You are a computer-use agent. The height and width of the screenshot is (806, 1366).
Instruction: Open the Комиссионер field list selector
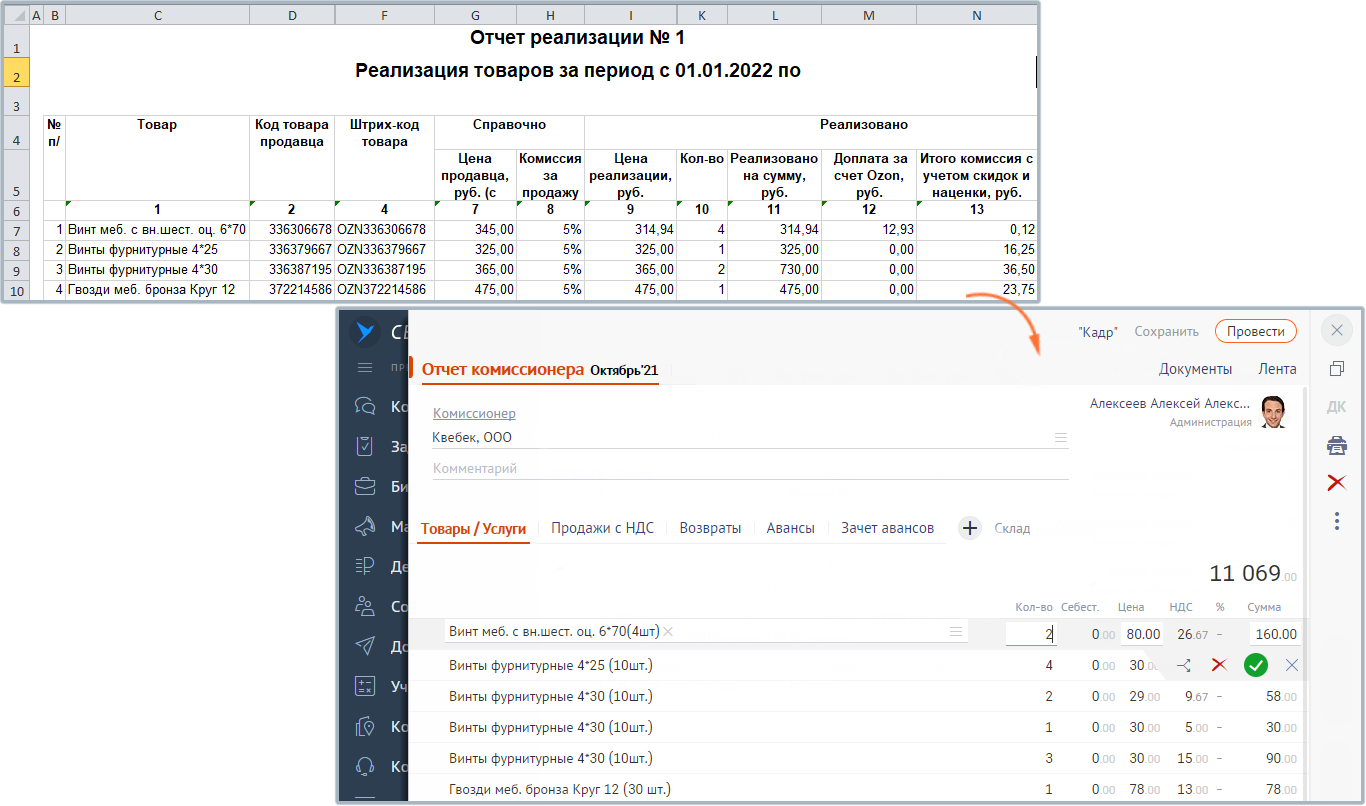1061,438
